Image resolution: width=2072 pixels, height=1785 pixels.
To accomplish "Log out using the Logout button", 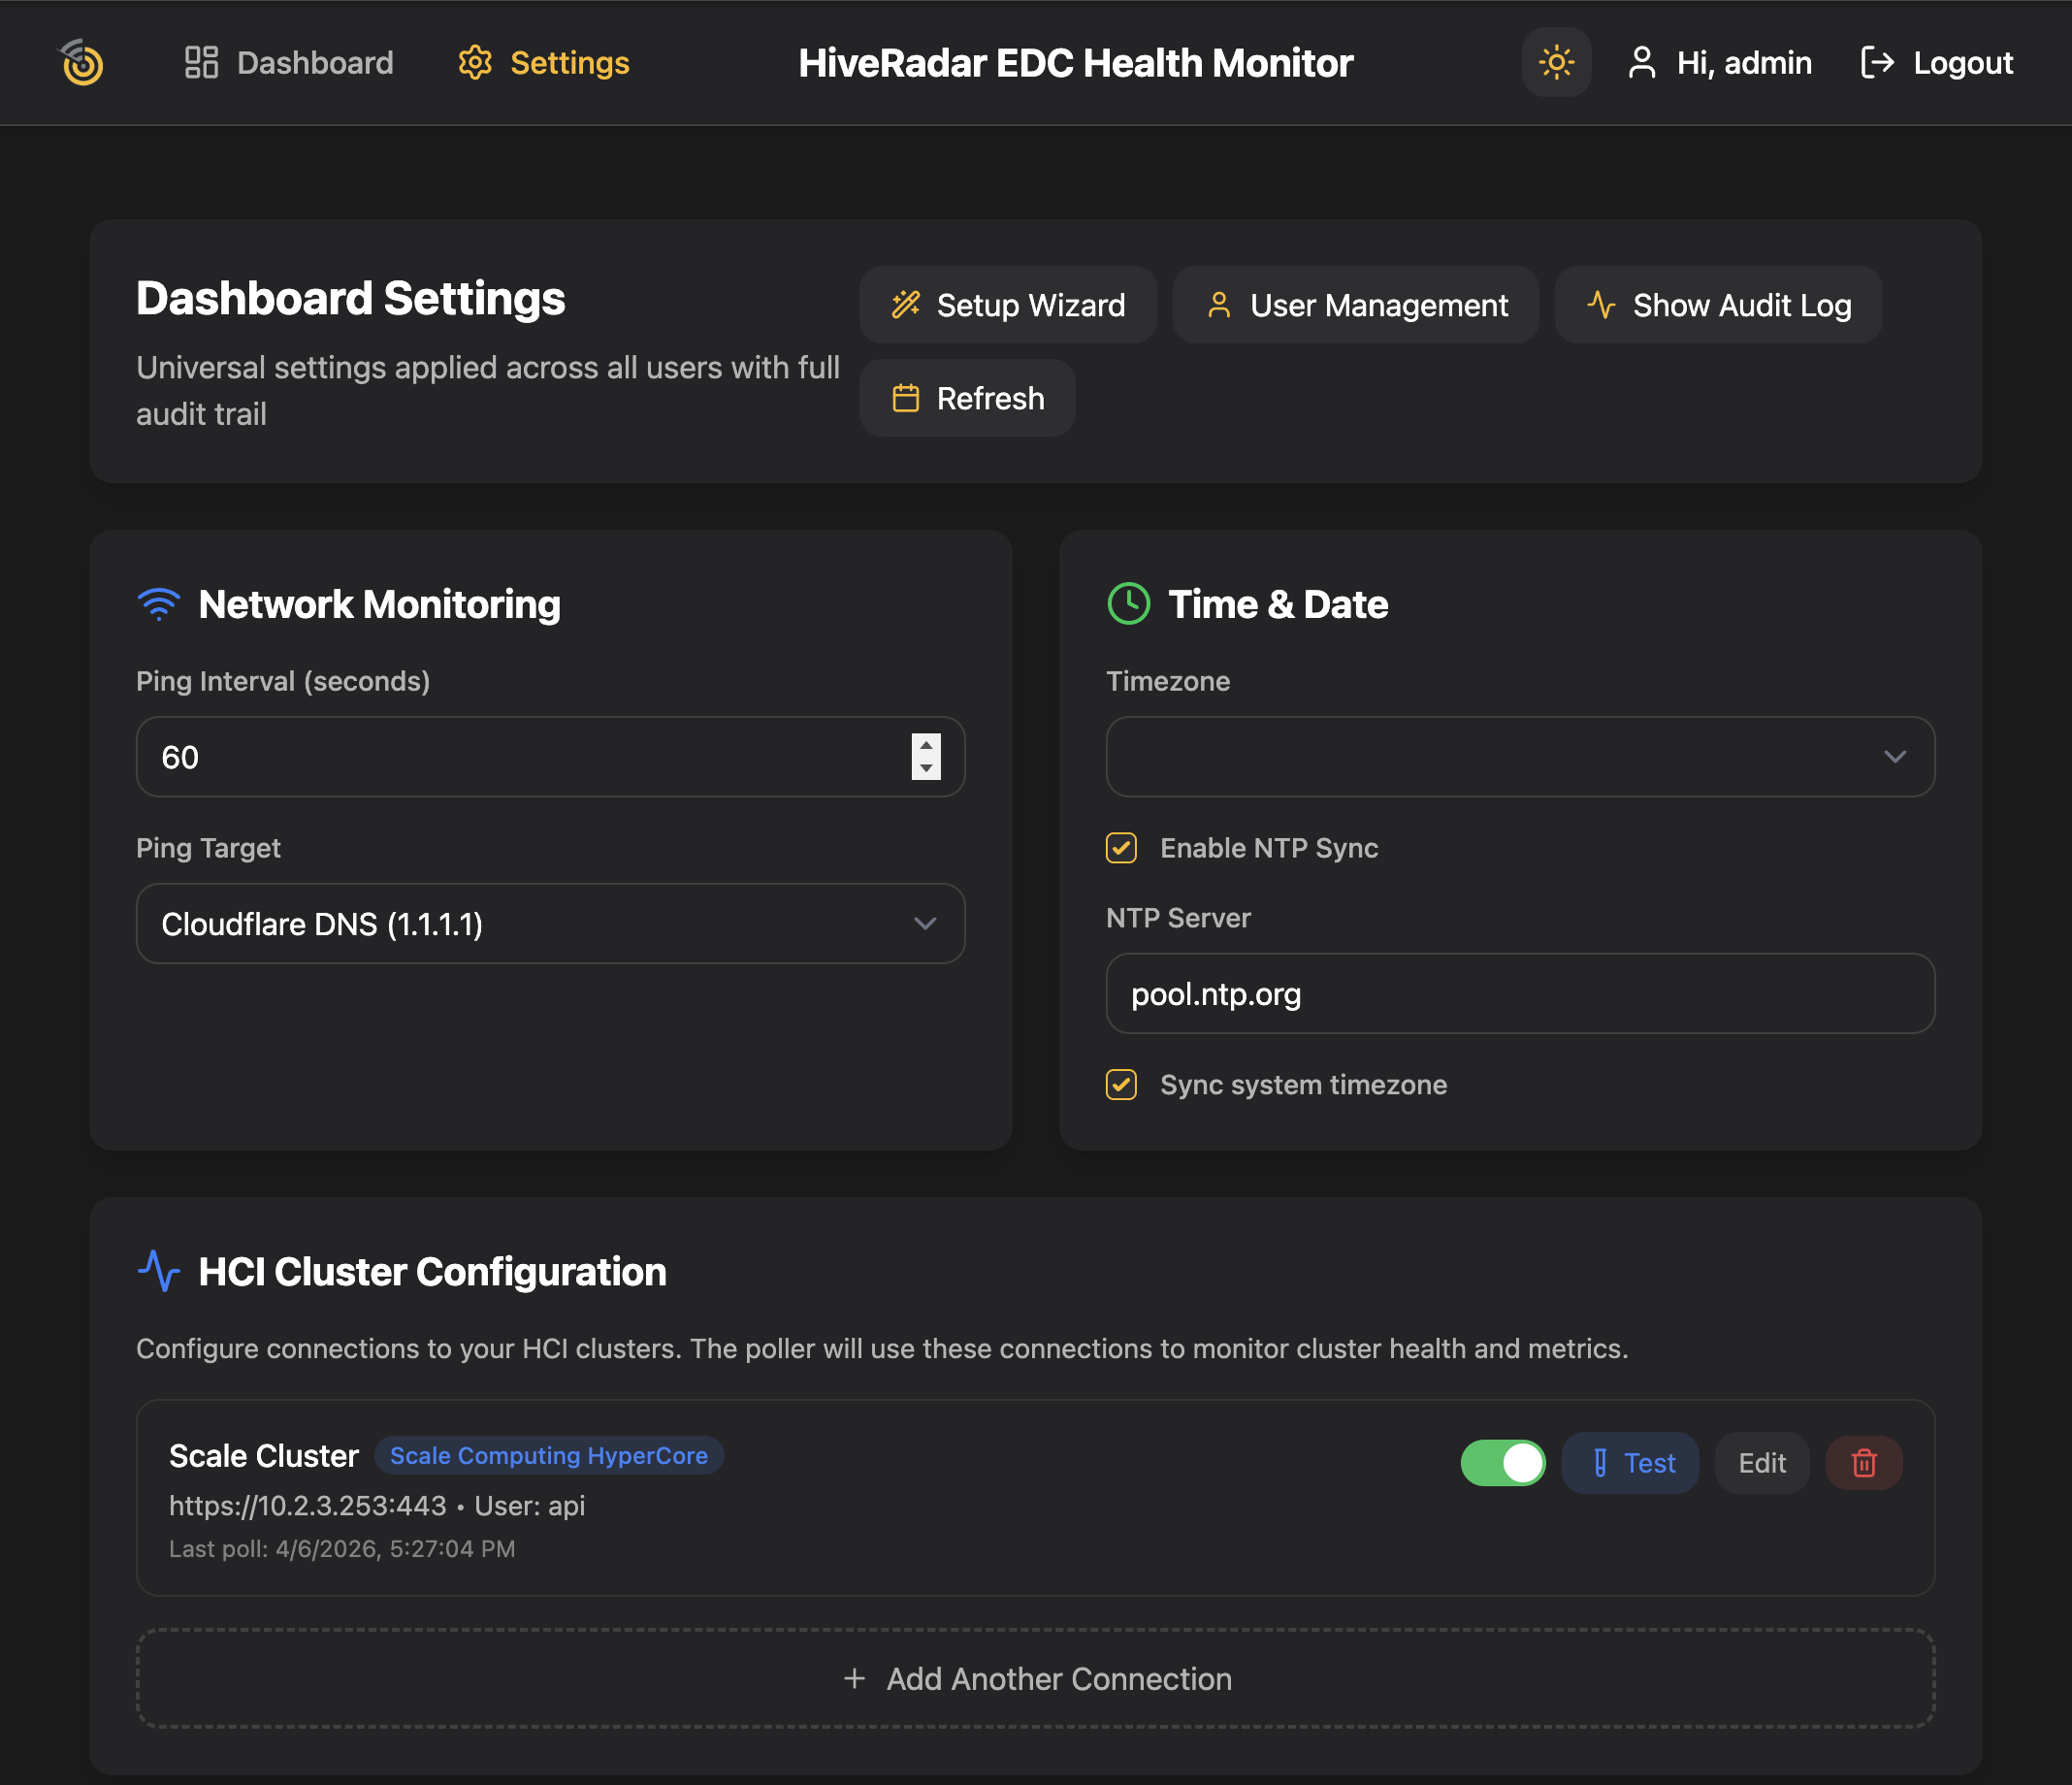I will click(1936, 62).
